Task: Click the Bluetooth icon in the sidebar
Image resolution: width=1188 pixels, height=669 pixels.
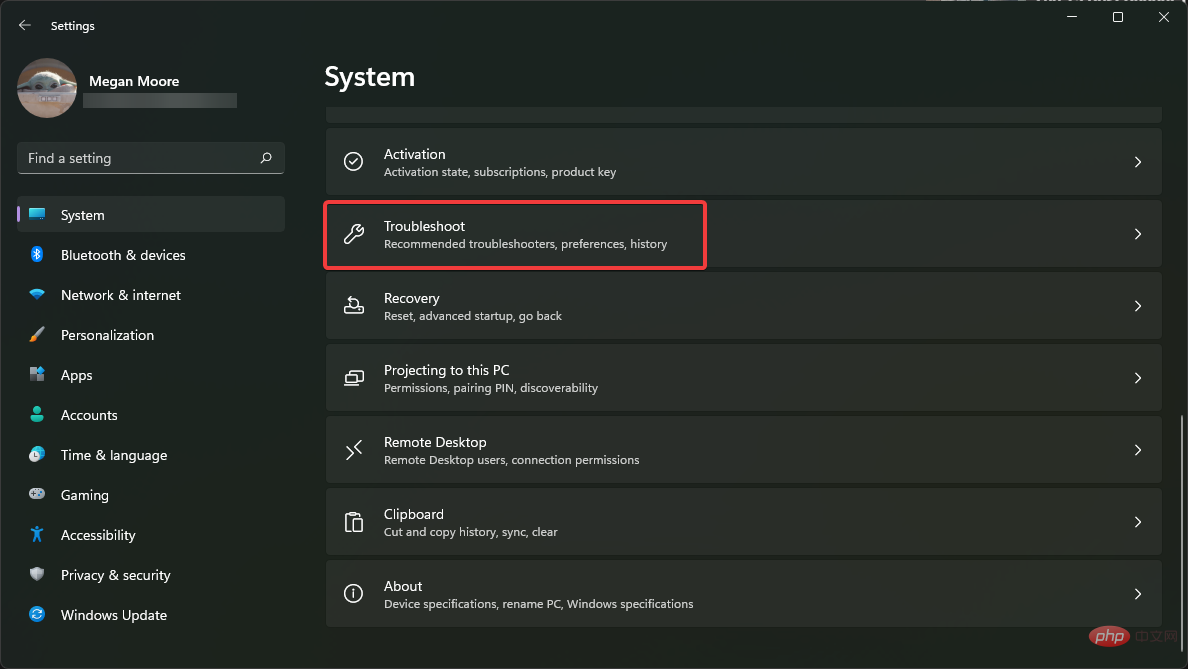Action: point(37,254)
